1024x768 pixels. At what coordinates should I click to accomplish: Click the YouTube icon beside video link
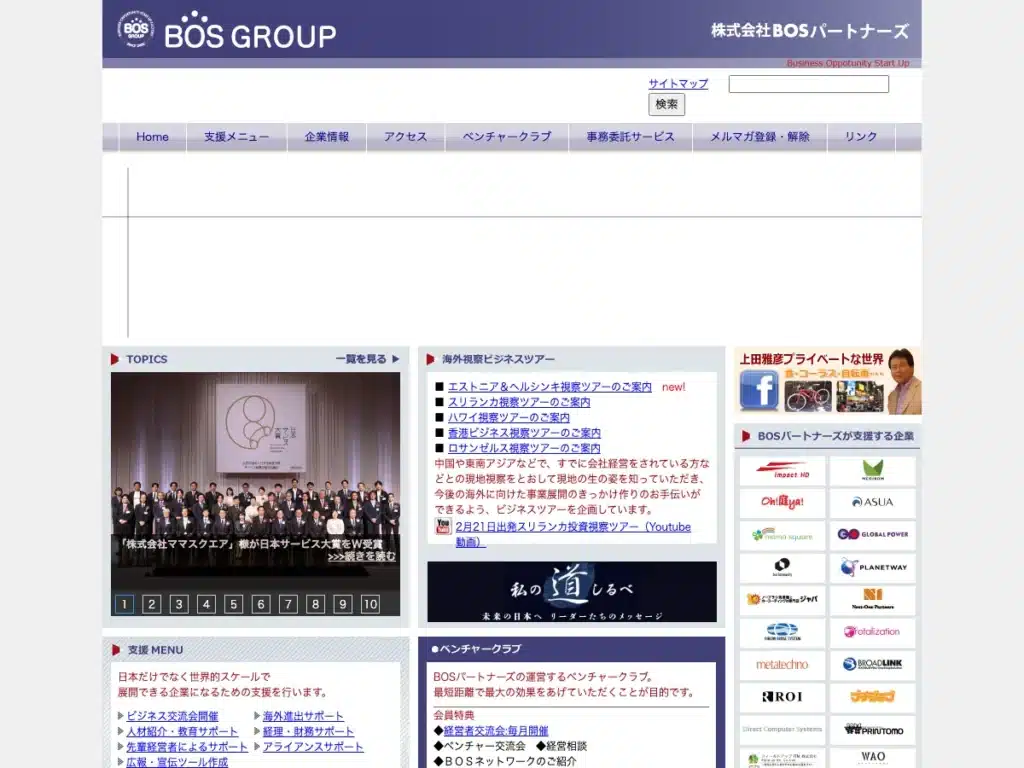(x=443, y=526)
